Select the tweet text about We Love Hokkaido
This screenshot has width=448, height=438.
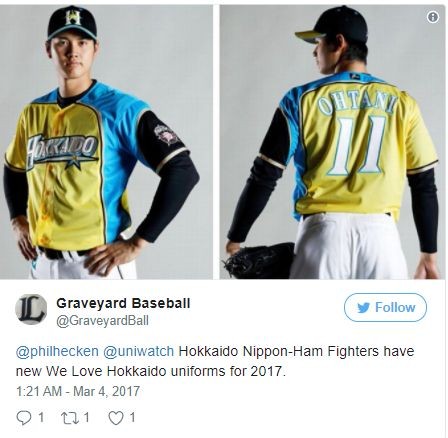tap(215, 361)
